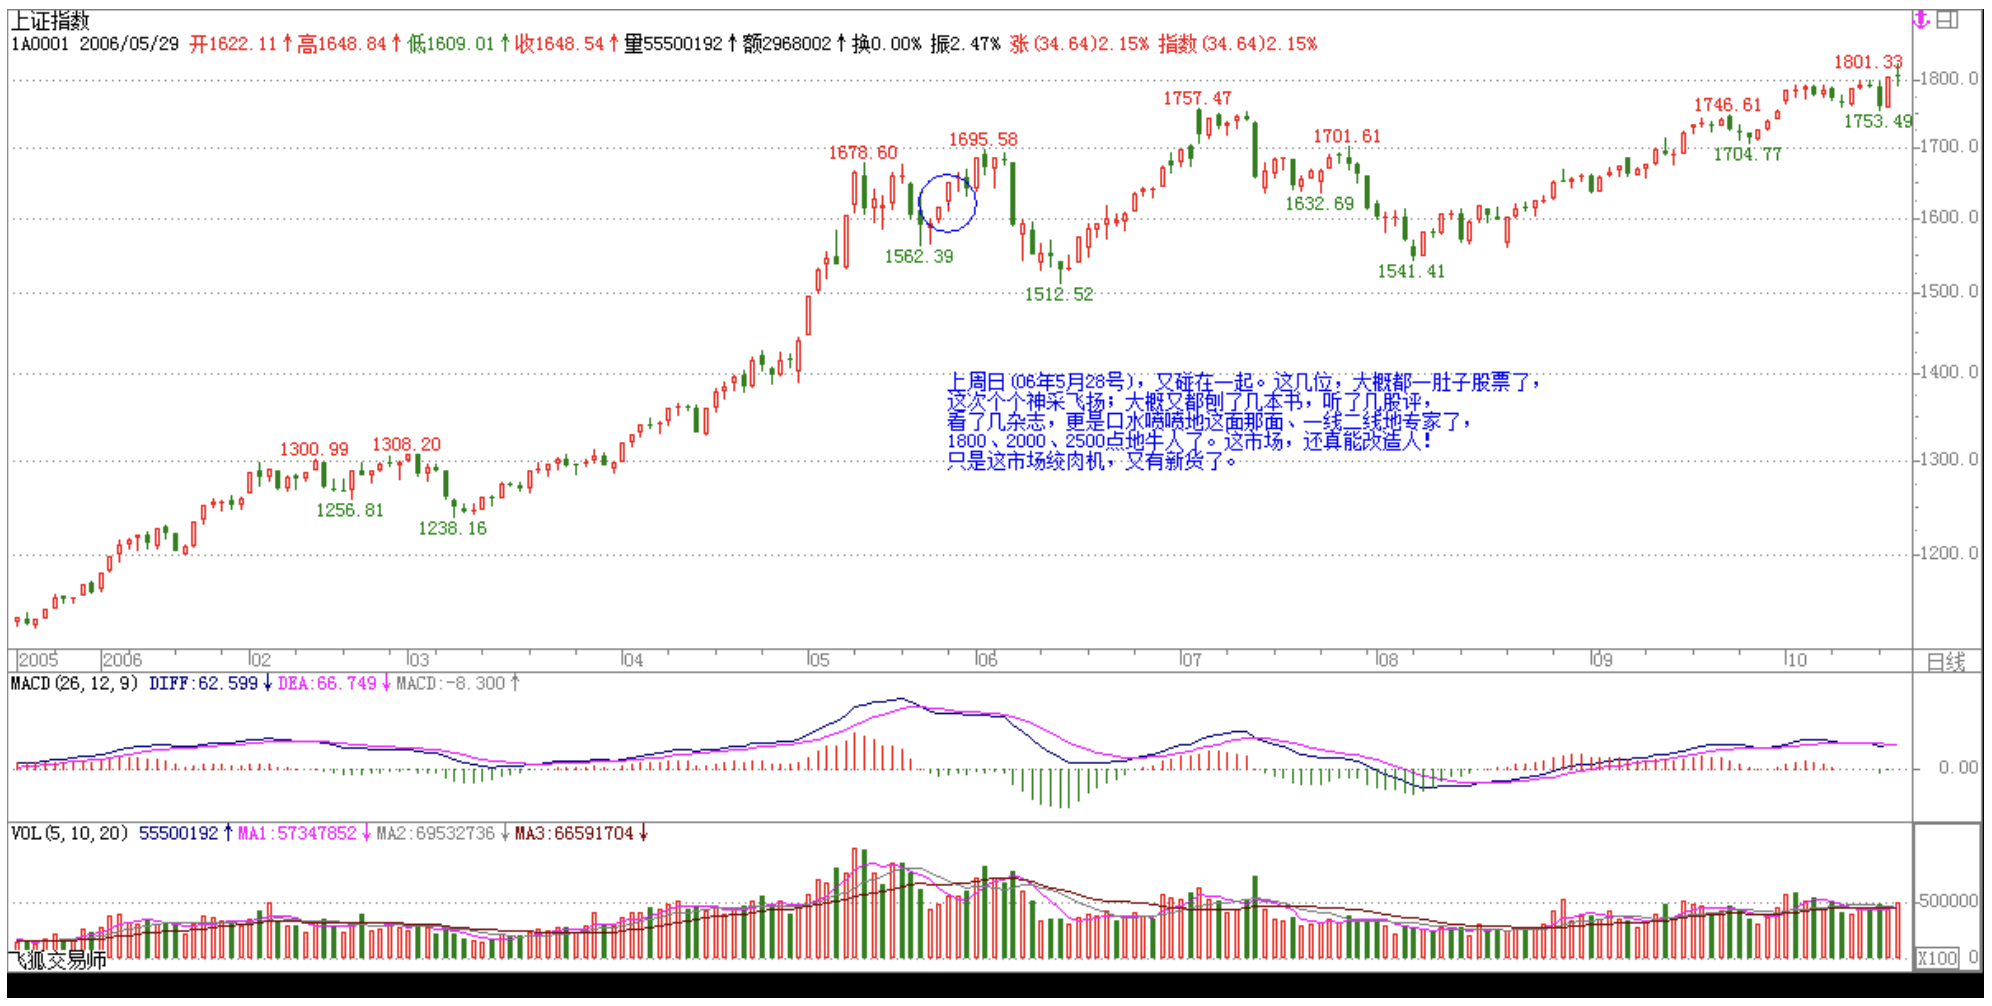Click the 2006 year marker on time axis
Viewport: 1992px width, 1006px height.
(122, 660)
